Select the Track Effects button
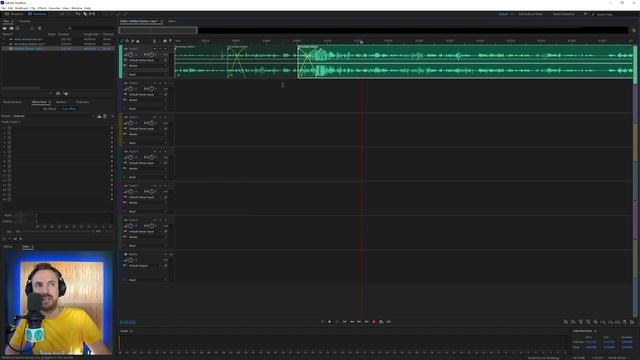The image size is (640, 360). [69, 109]
